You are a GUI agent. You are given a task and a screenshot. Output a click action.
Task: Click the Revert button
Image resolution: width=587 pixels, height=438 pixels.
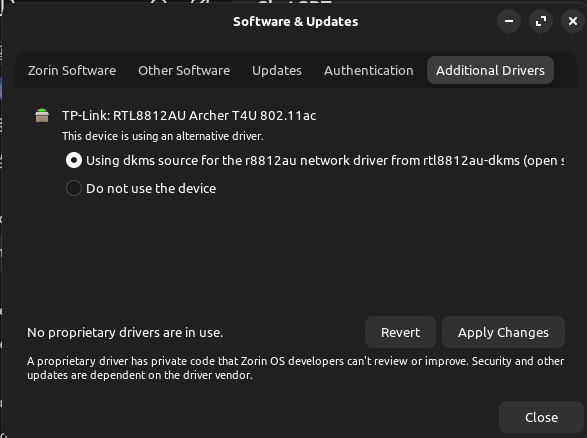tap(400, 332)
